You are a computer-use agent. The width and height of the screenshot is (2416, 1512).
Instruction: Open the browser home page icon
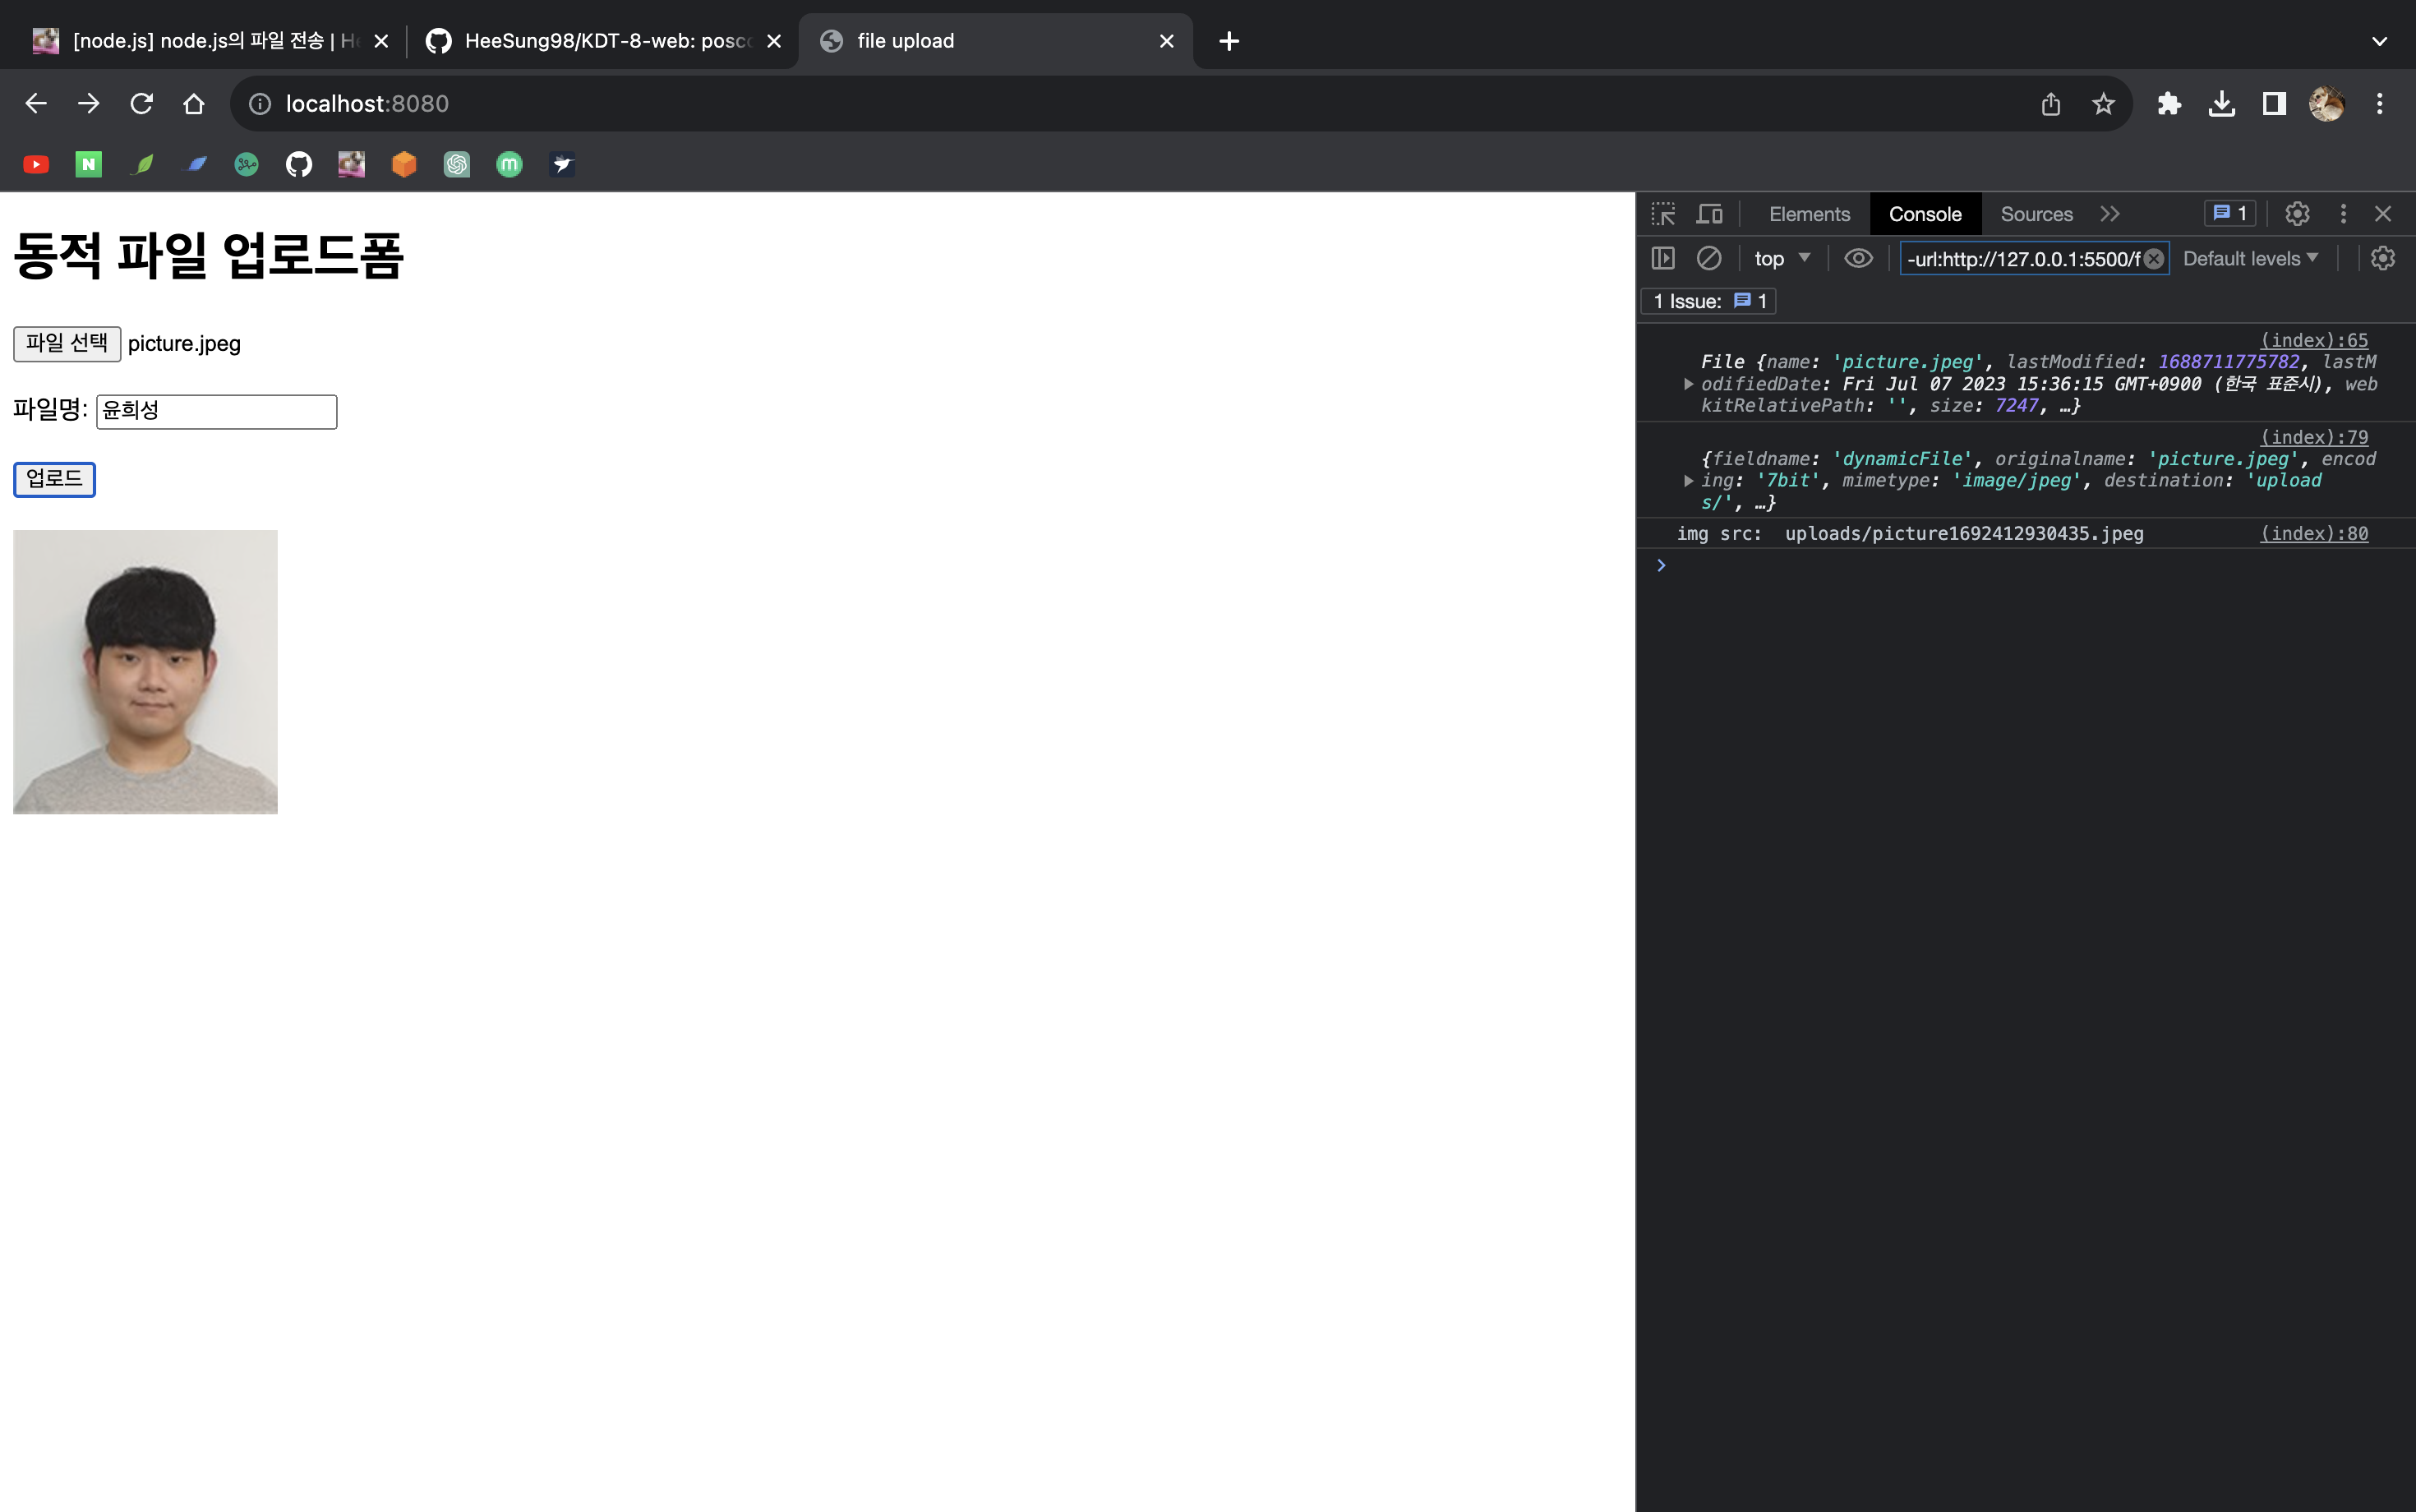194,104
